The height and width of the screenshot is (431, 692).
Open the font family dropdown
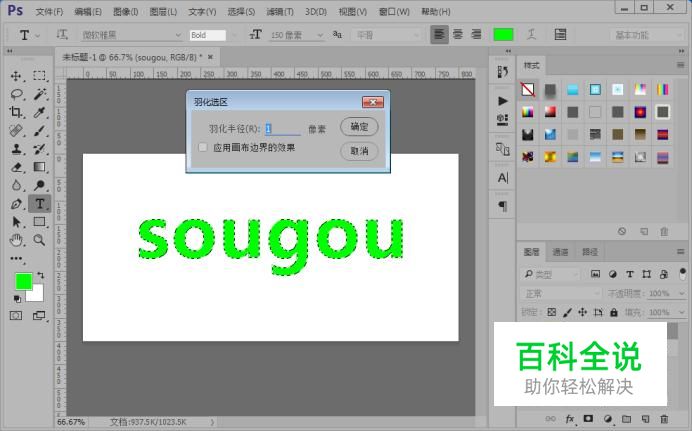131,35
